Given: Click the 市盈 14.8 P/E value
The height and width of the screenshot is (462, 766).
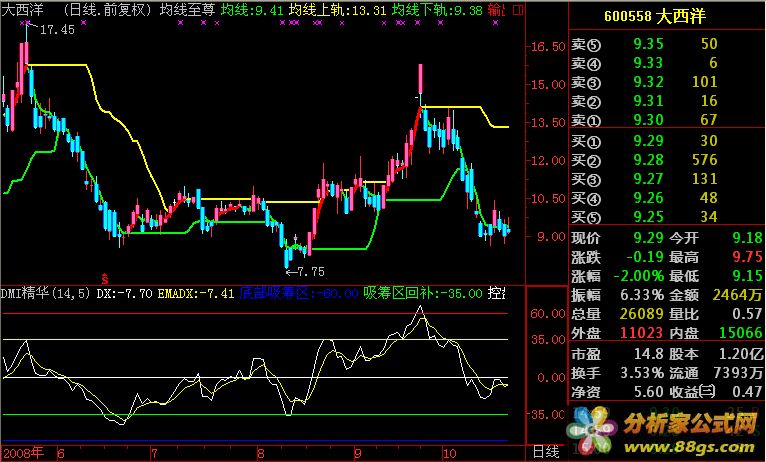Looking at the screenshot, I should tap(617, 355).
